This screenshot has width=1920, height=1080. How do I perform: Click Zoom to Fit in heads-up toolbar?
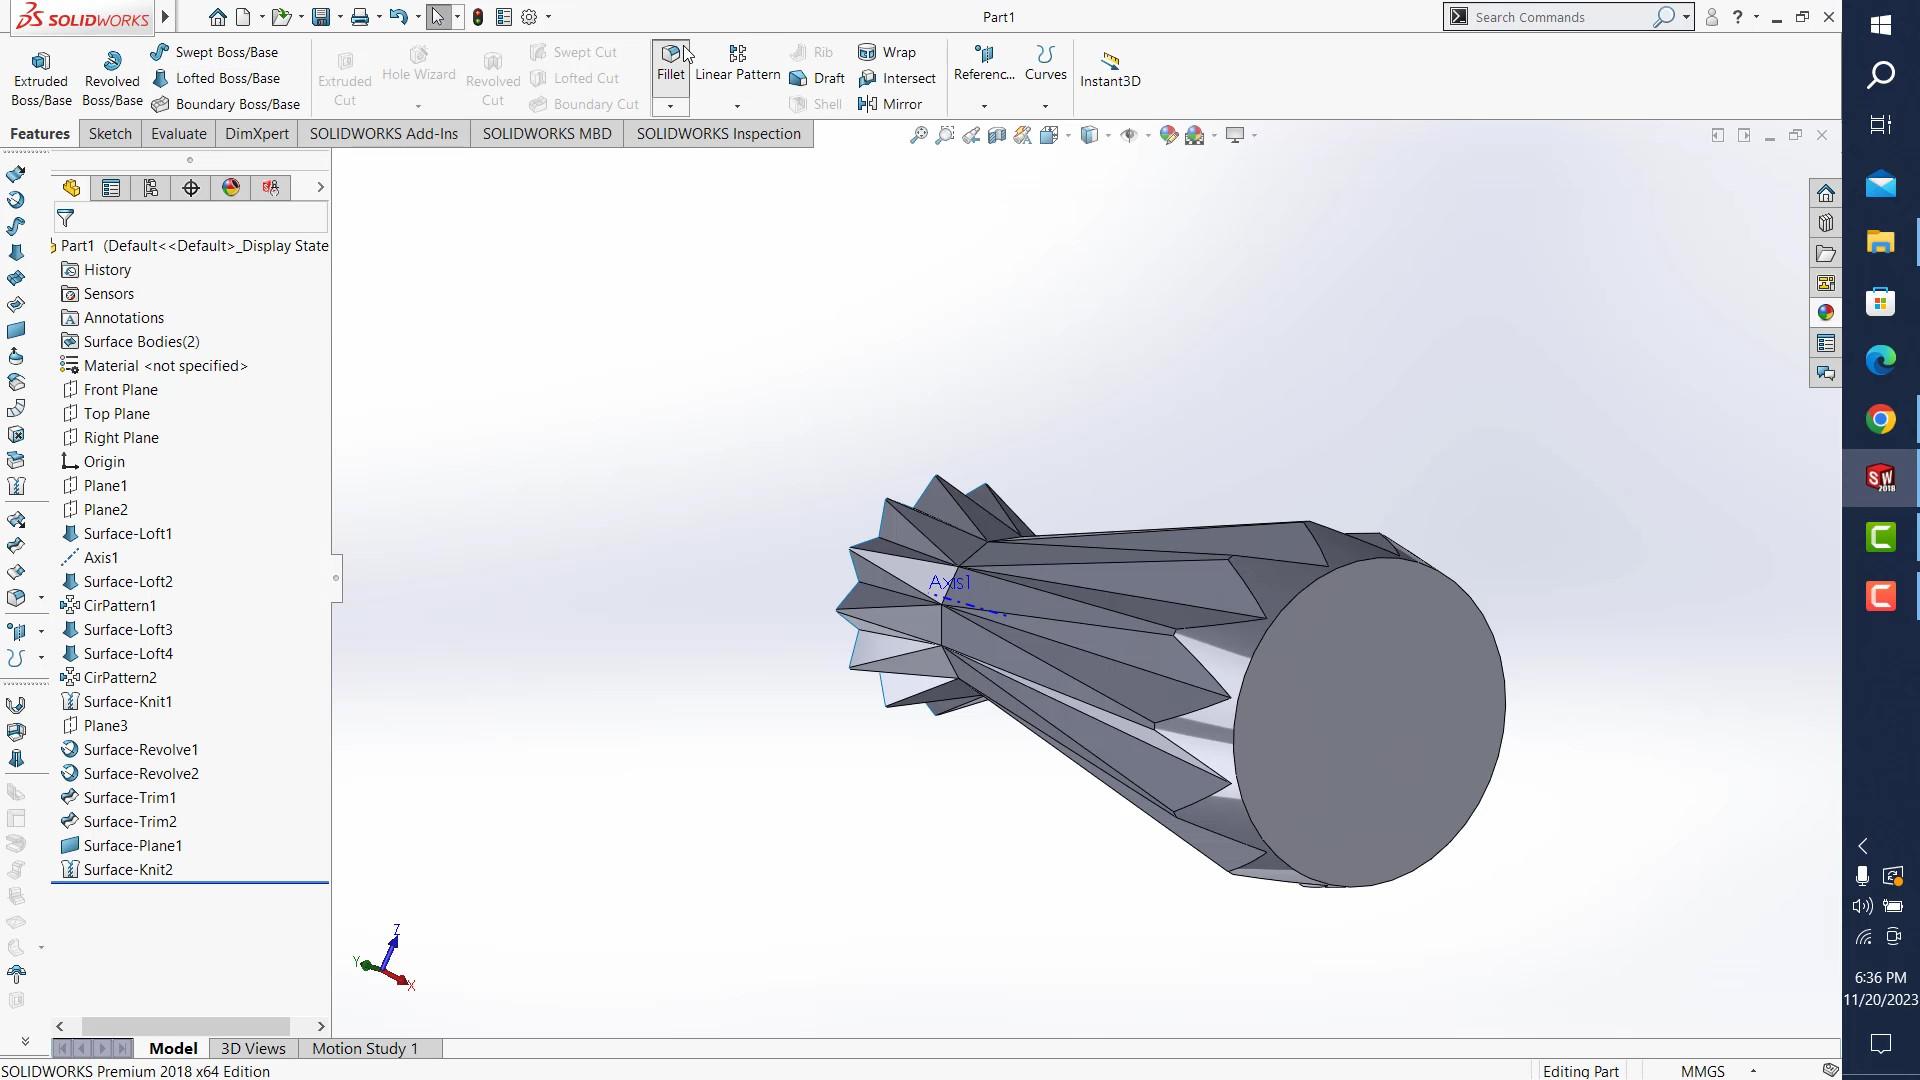(919, 135)
